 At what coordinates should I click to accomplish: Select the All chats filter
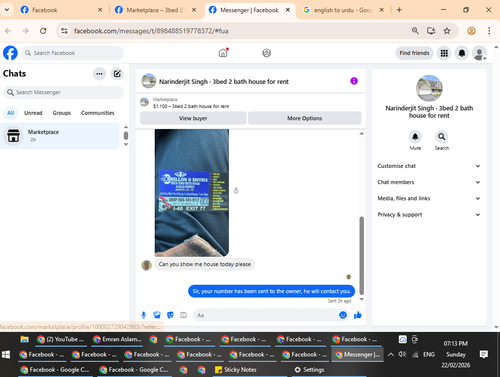pos(11,113)
